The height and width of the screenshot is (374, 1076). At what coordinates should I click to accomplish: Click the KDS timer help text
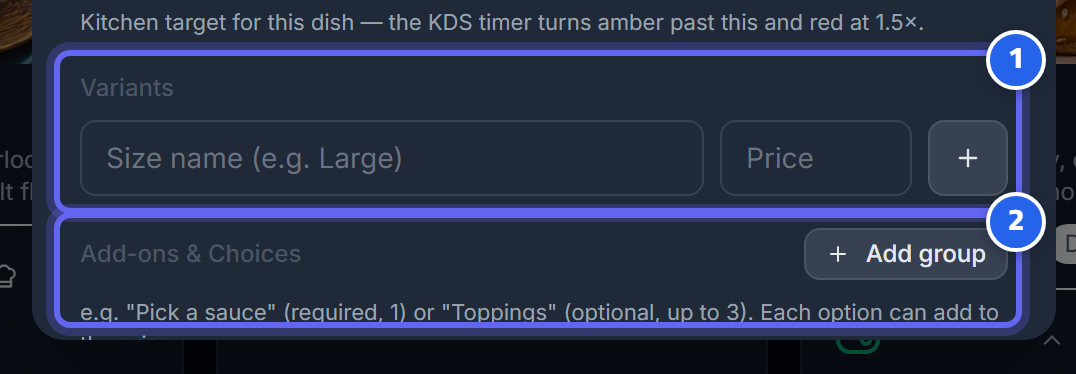coord(502,23)
